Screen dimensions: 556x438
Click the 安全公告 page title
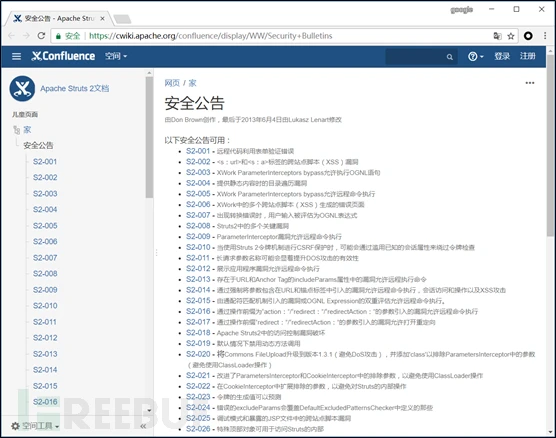(194, 103)
